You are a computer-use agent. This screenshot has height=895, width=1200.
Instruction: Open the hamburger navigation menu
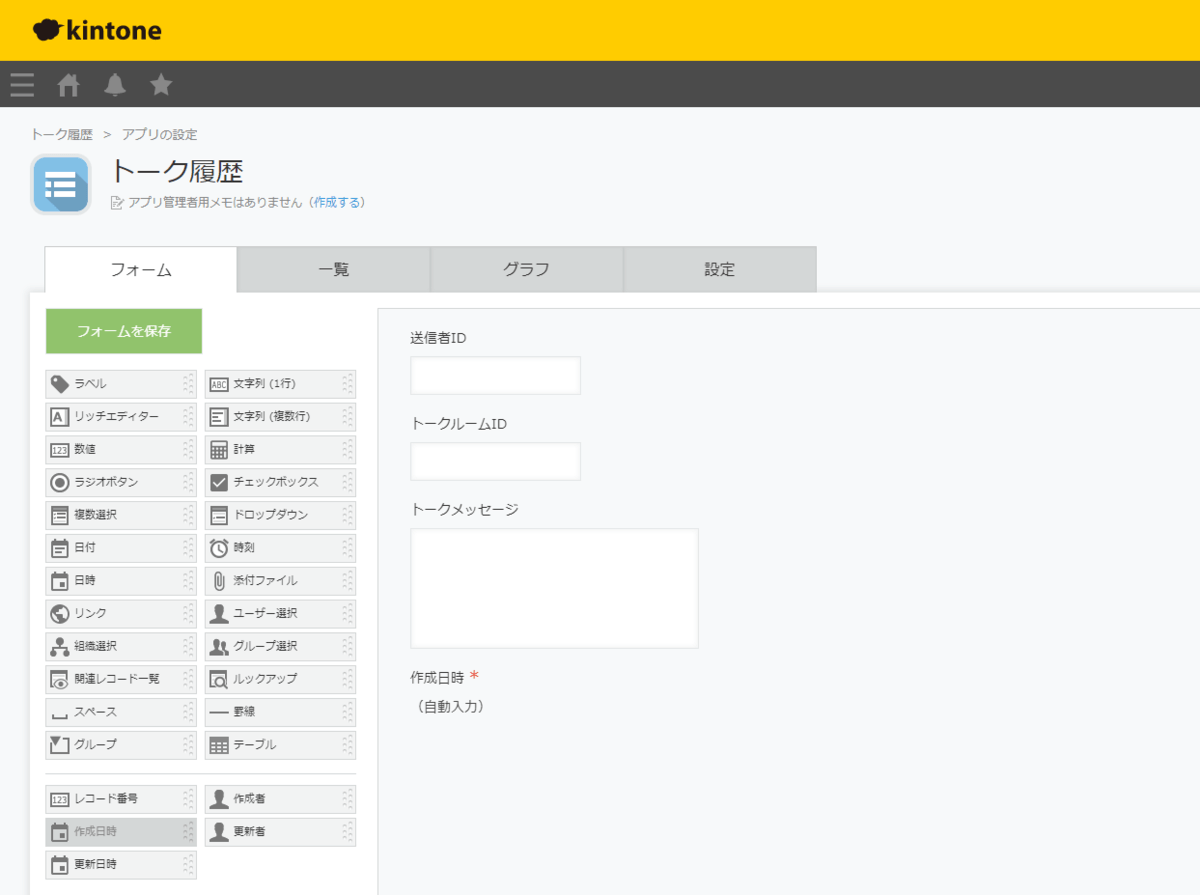pyautogui.click(x=22, y=84)
